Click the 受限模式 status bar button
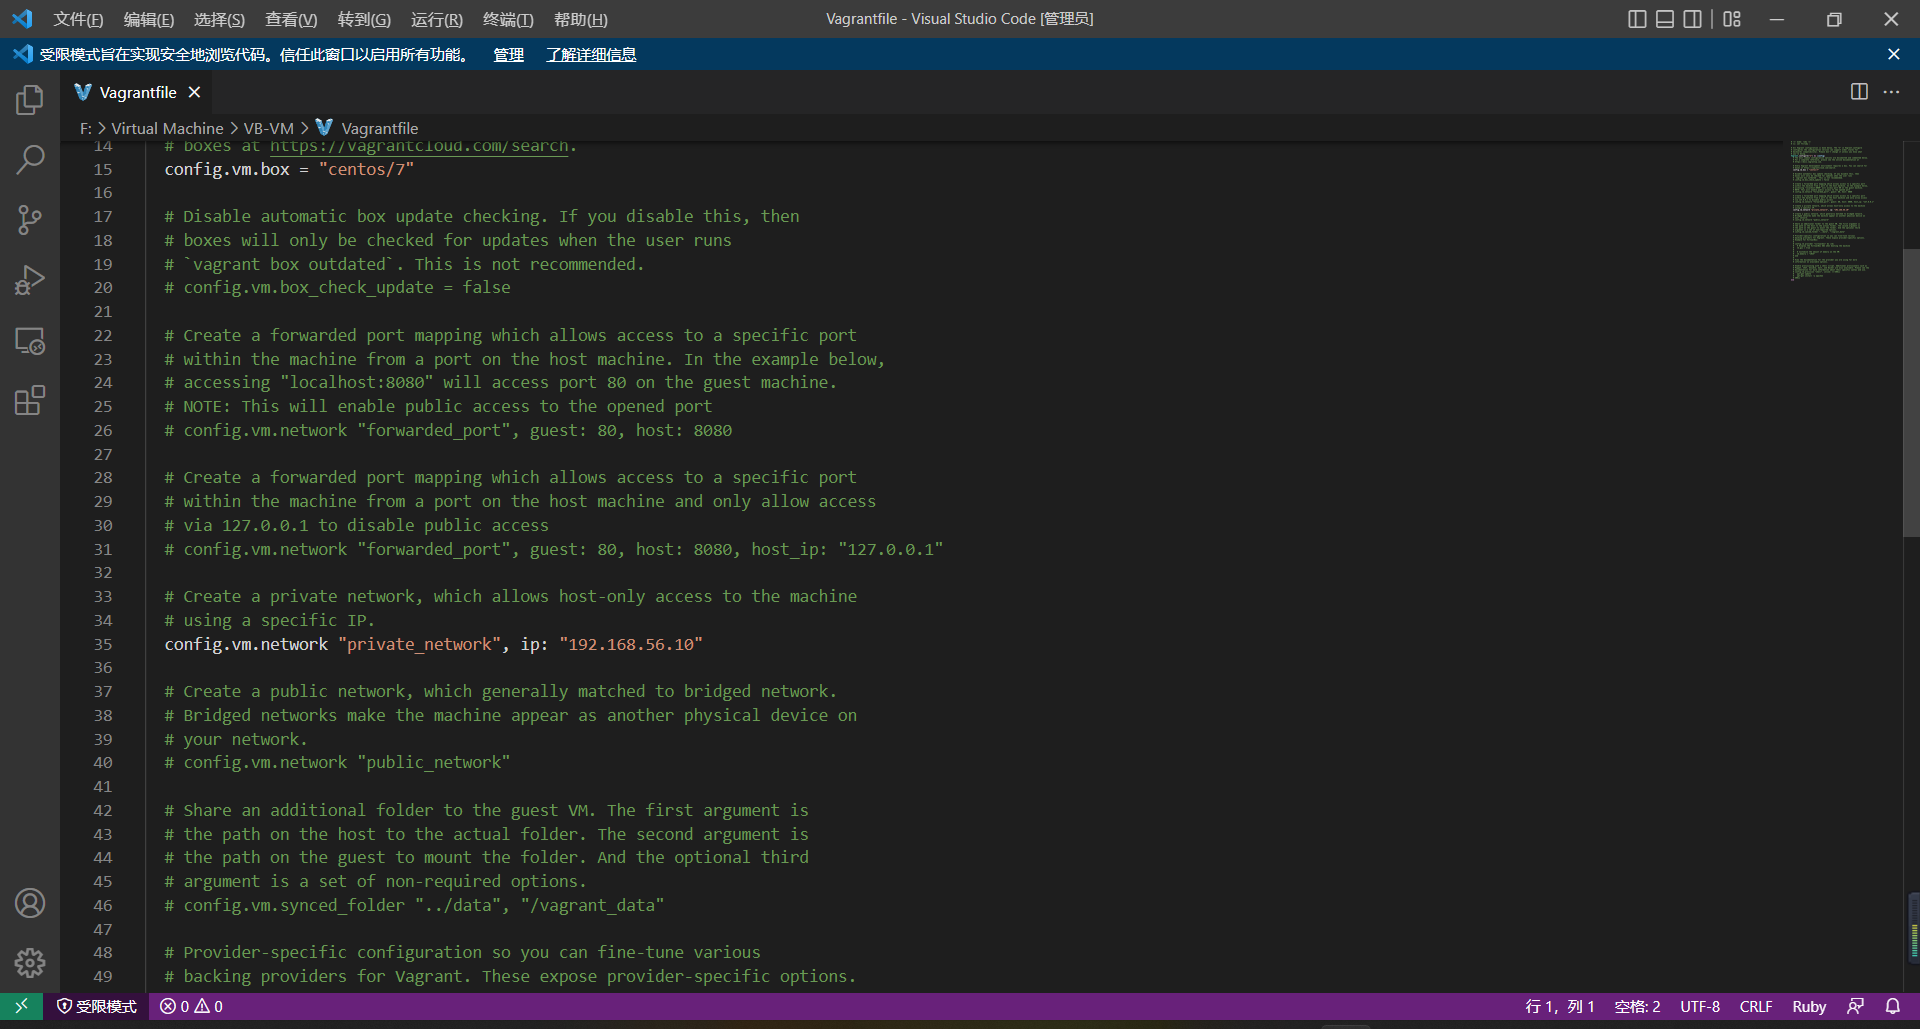 [x=97, y=1006]
